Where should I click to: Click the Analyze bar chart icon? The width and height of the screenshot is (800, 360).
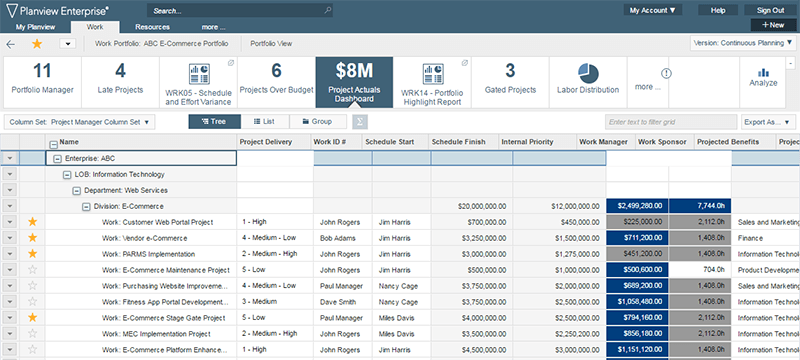(x=763, y=72)
